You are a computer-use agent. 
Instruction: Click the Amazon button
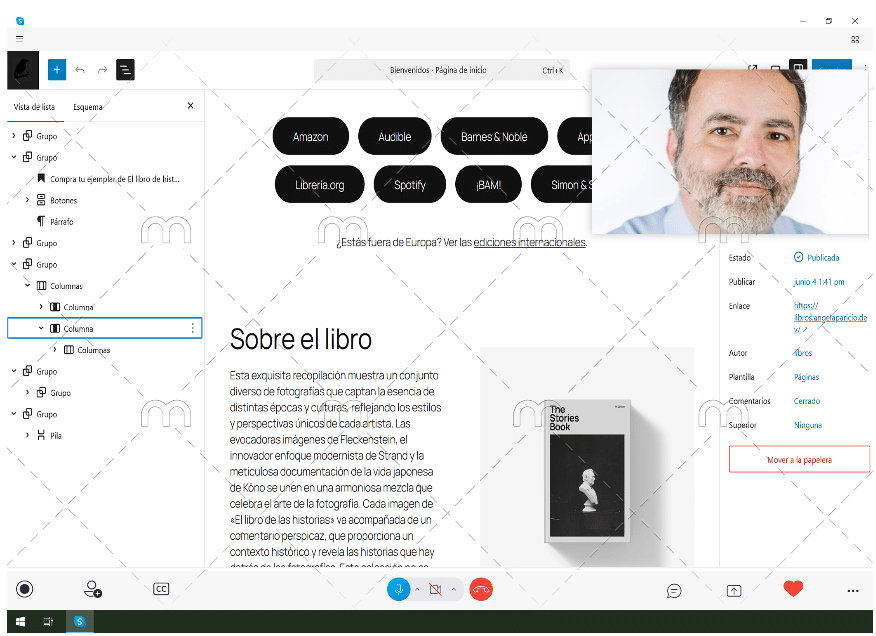point(311,136)
